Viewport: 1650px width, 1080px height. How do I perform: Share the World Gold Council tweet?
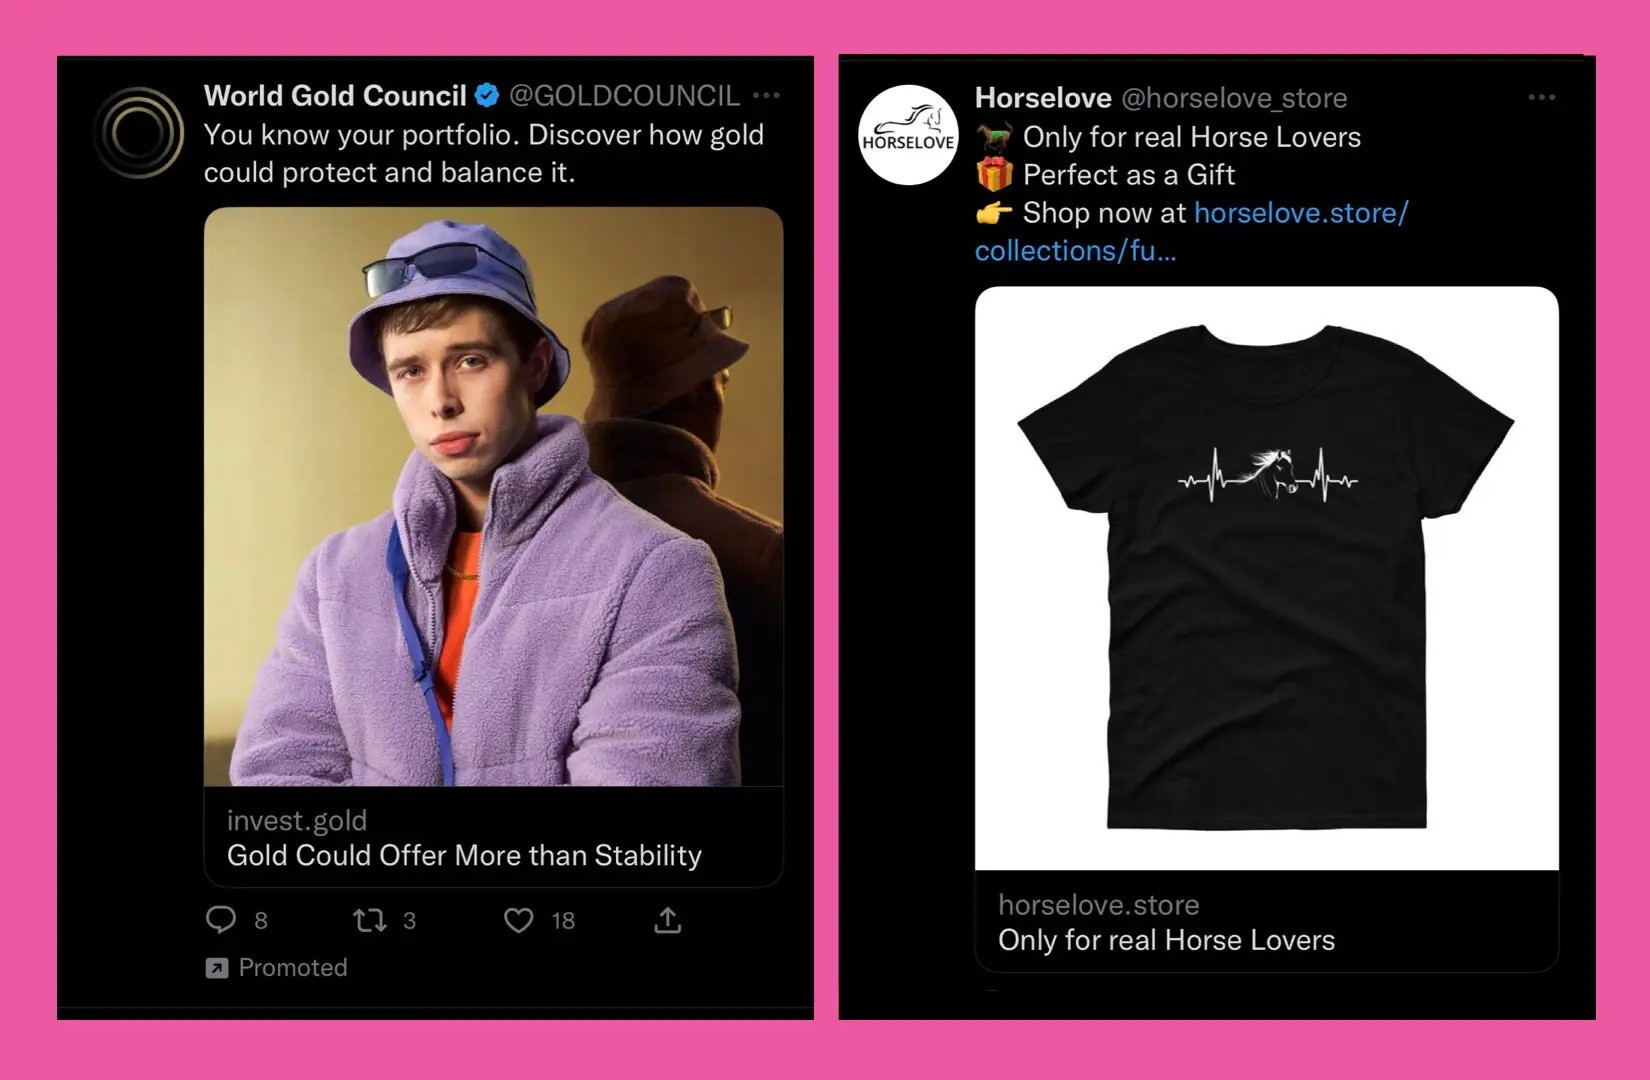[x=668, y=920]
